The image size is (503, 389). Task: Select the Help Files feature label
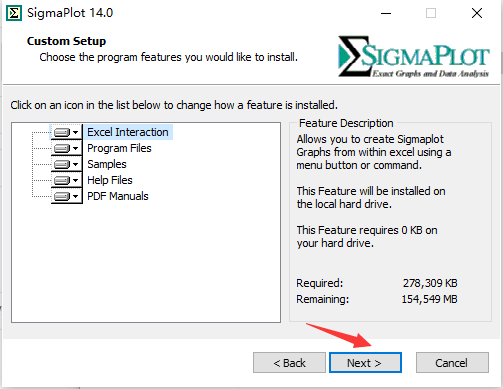pos(110,180)
